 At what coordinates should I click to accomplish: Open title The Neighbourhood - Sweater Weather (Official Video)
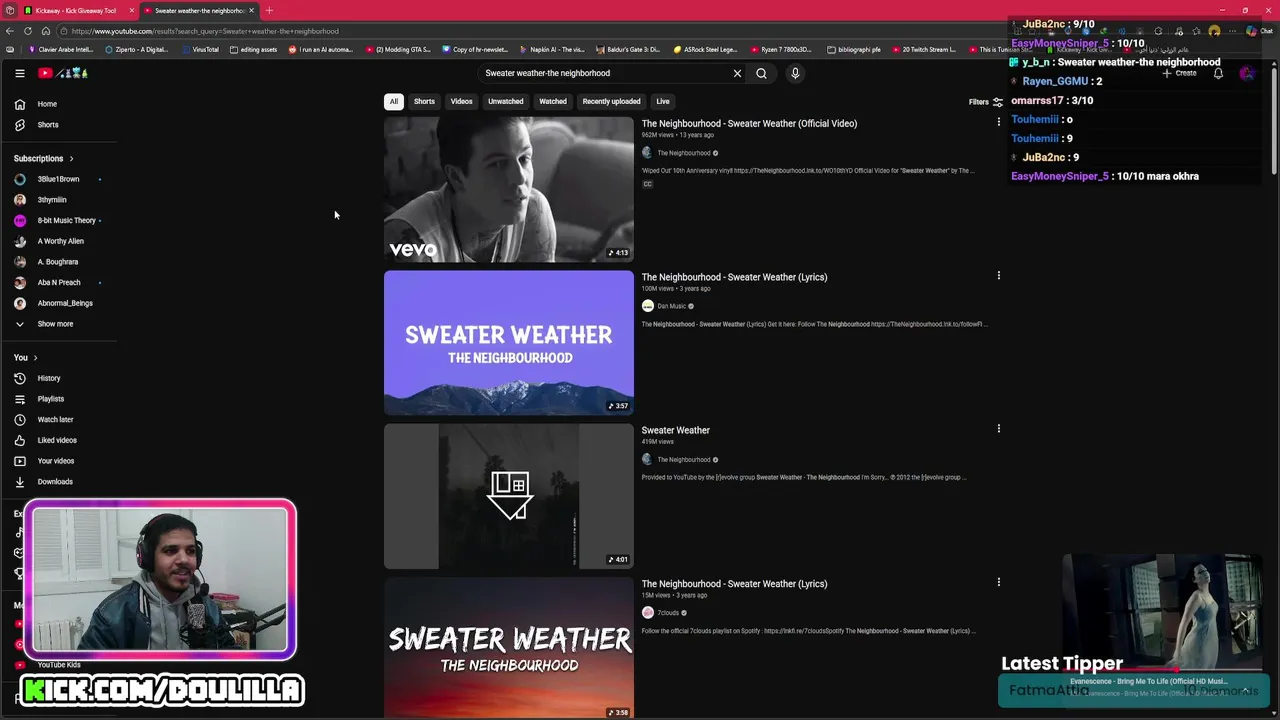(749, 123)
